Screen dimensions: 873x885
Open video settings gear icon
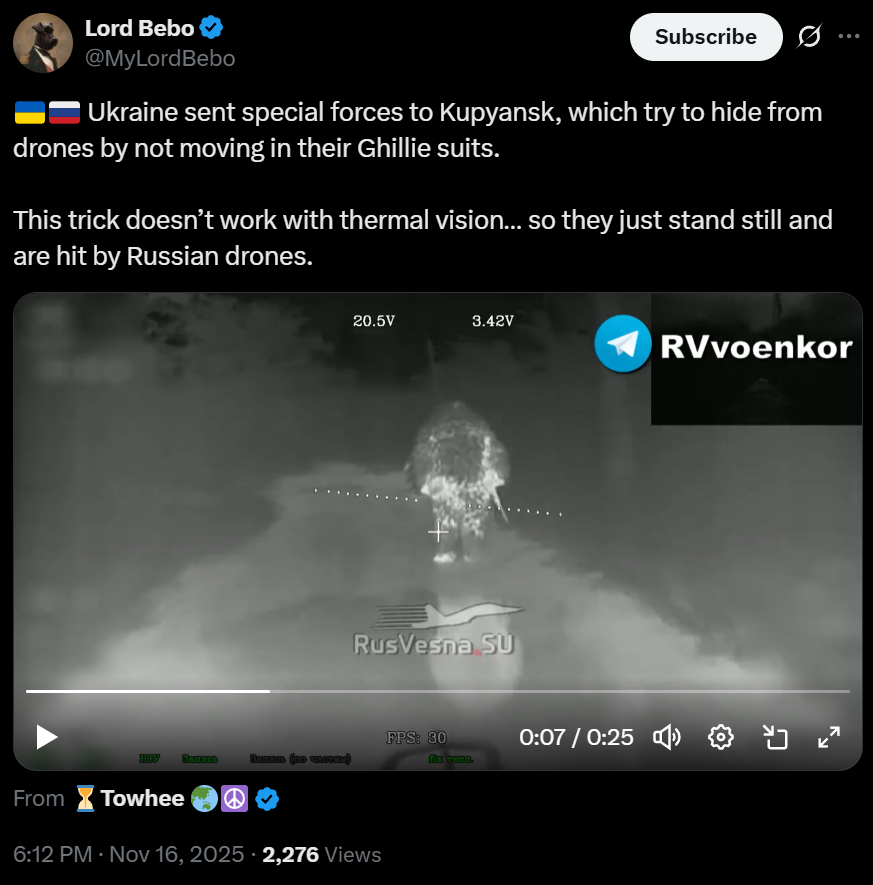(x=721, y=737)
